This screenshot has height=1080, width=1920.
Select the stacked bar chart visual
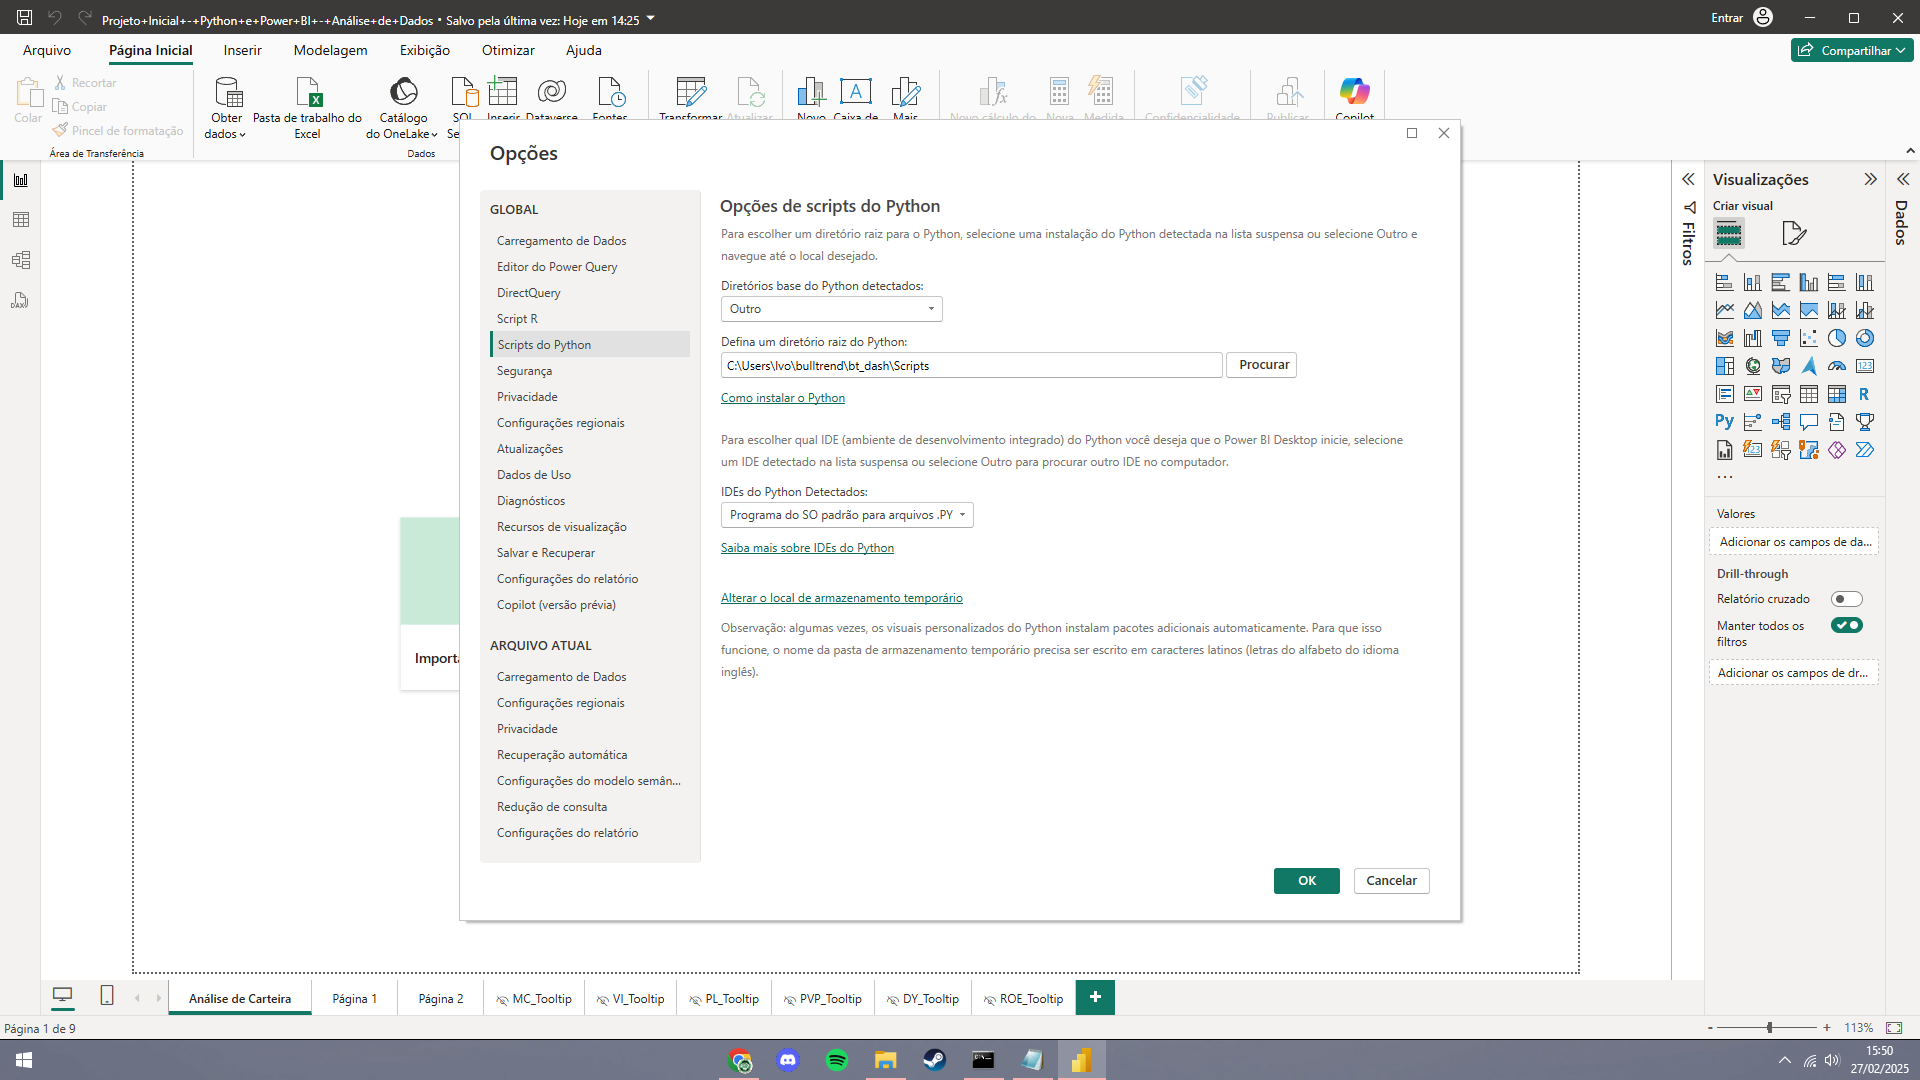(1725, 282)
